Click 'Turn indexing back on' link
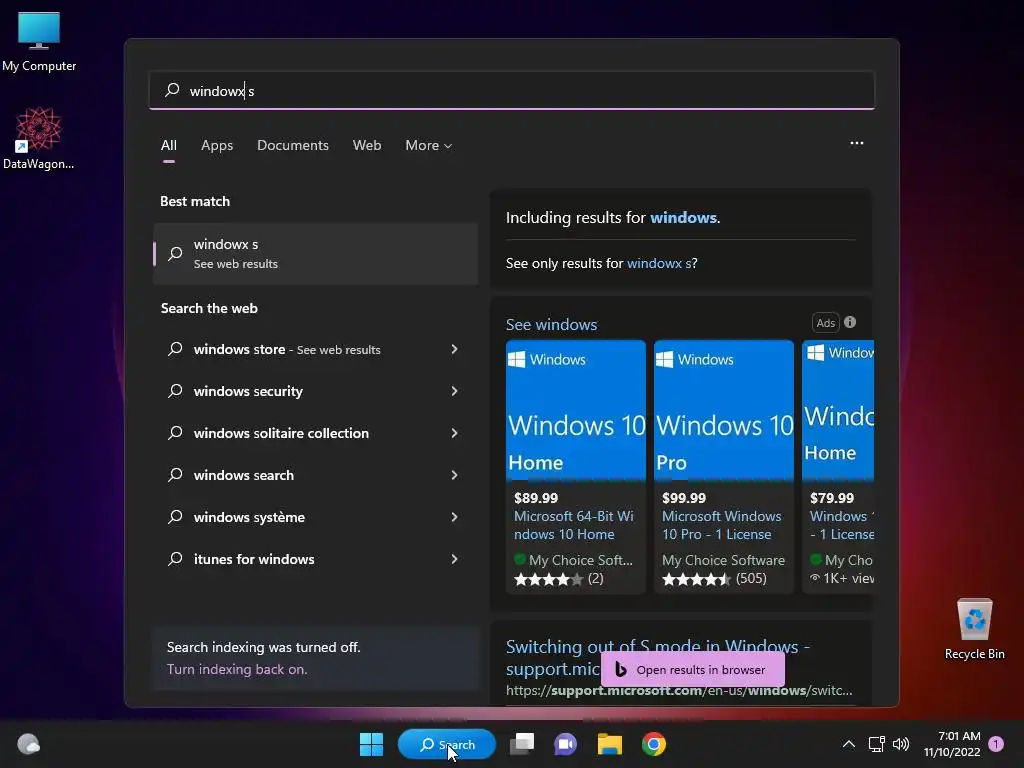 [236, 669]
